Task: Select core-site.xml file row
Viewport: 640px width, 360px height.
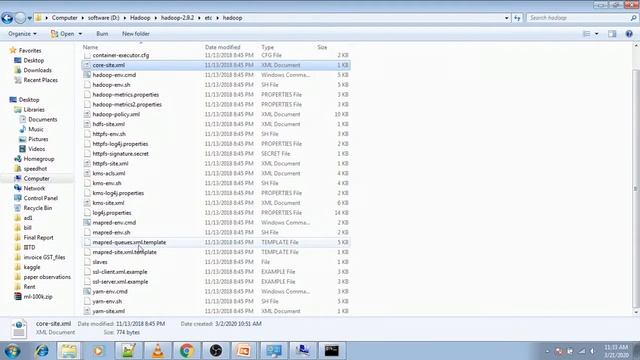Action: coord(216,65)
